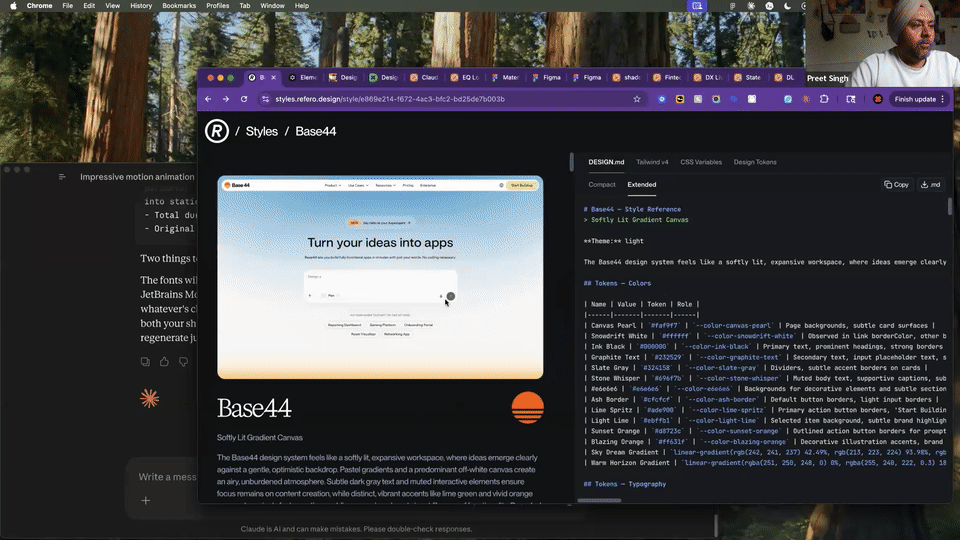Screen dimensions: 960x540
Task: Click Finish update button
Action: tap(915, 99)
